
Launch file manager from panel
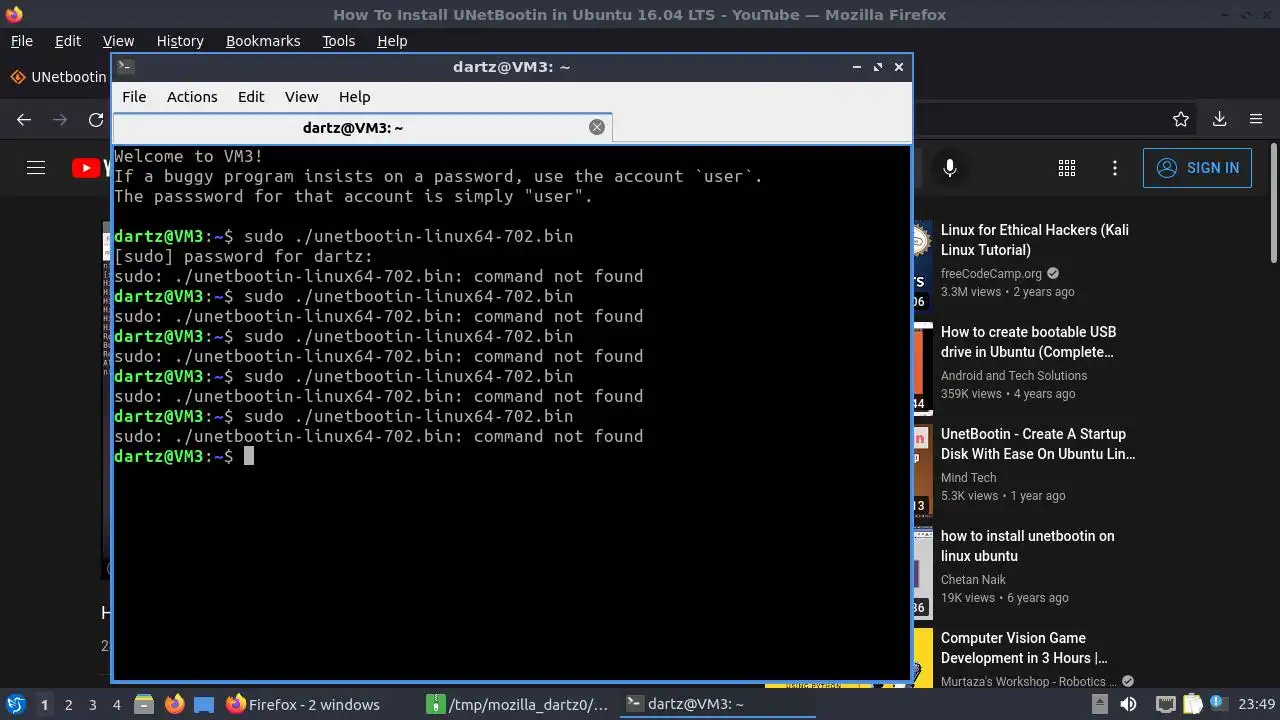143,705
